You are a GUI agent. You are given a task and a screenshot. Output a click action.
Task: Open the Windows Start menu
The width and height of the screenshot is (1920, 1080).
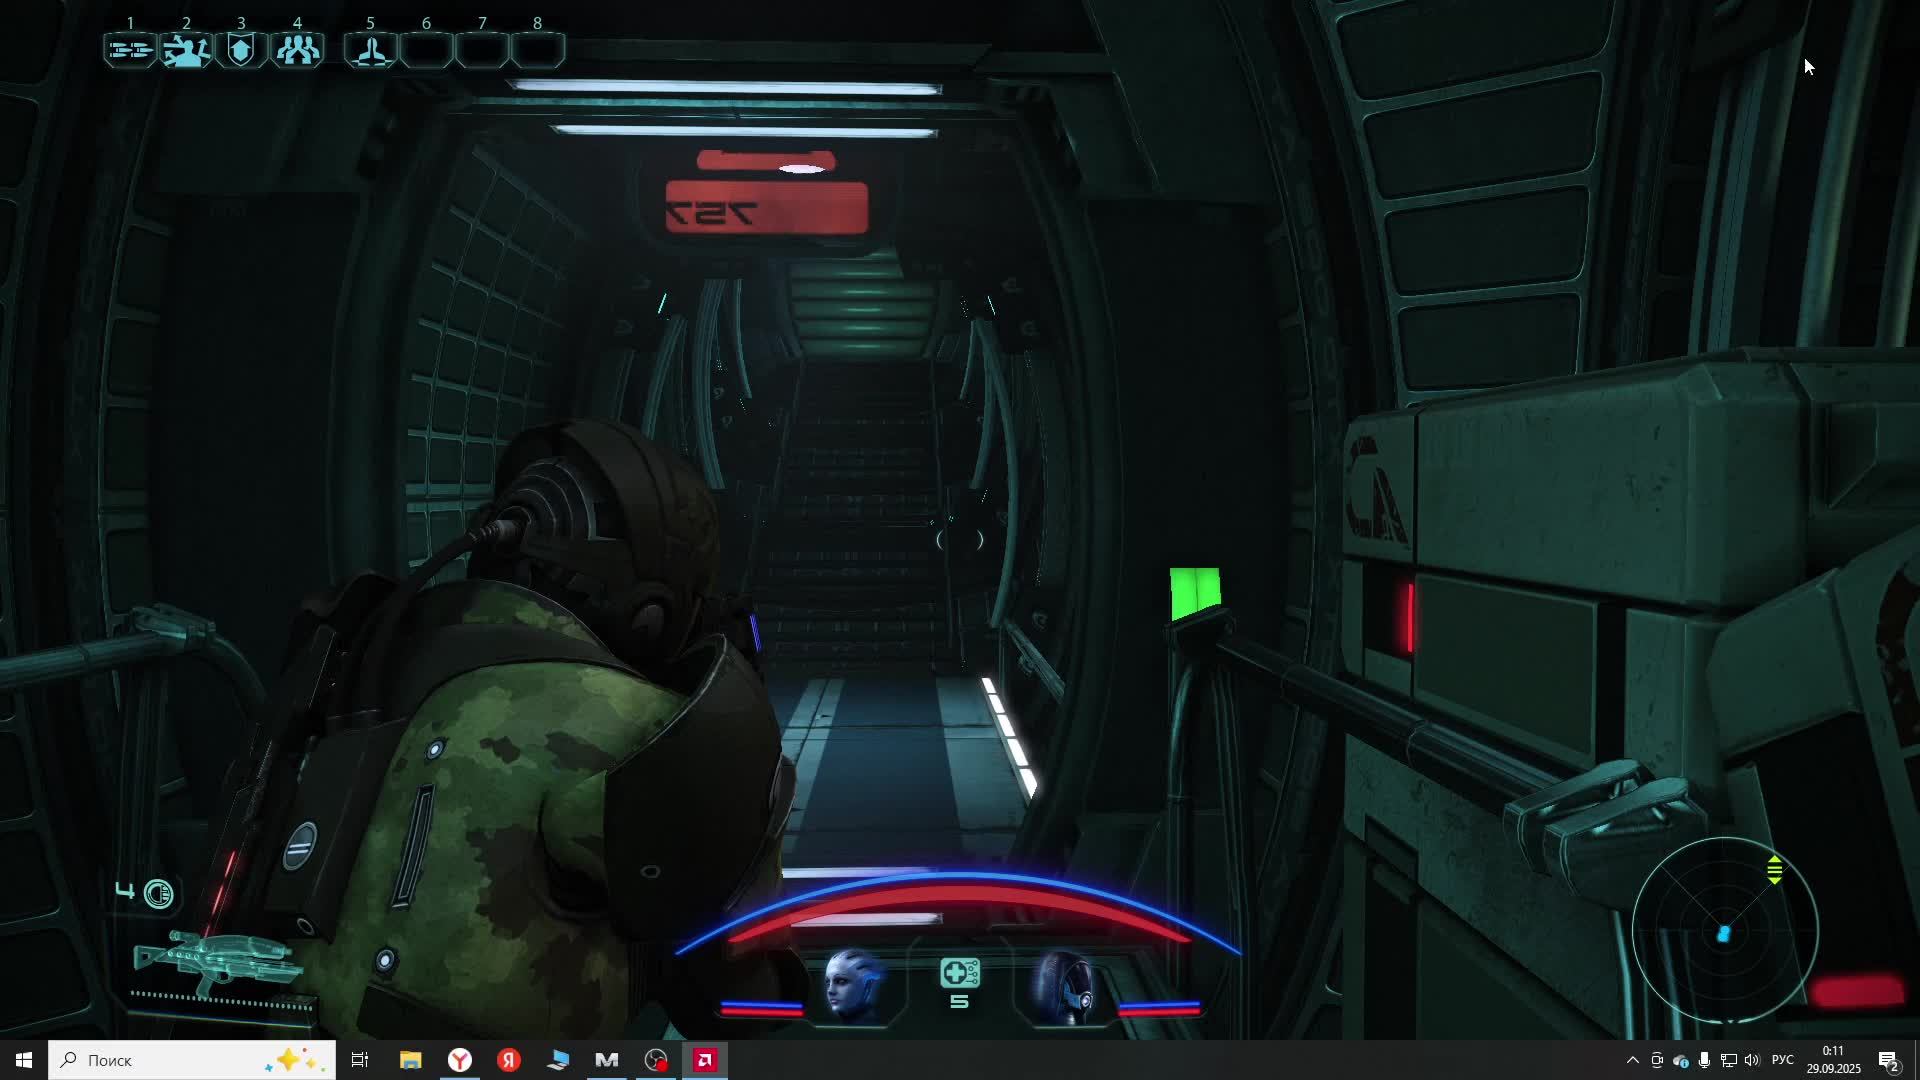(24, 1060)
